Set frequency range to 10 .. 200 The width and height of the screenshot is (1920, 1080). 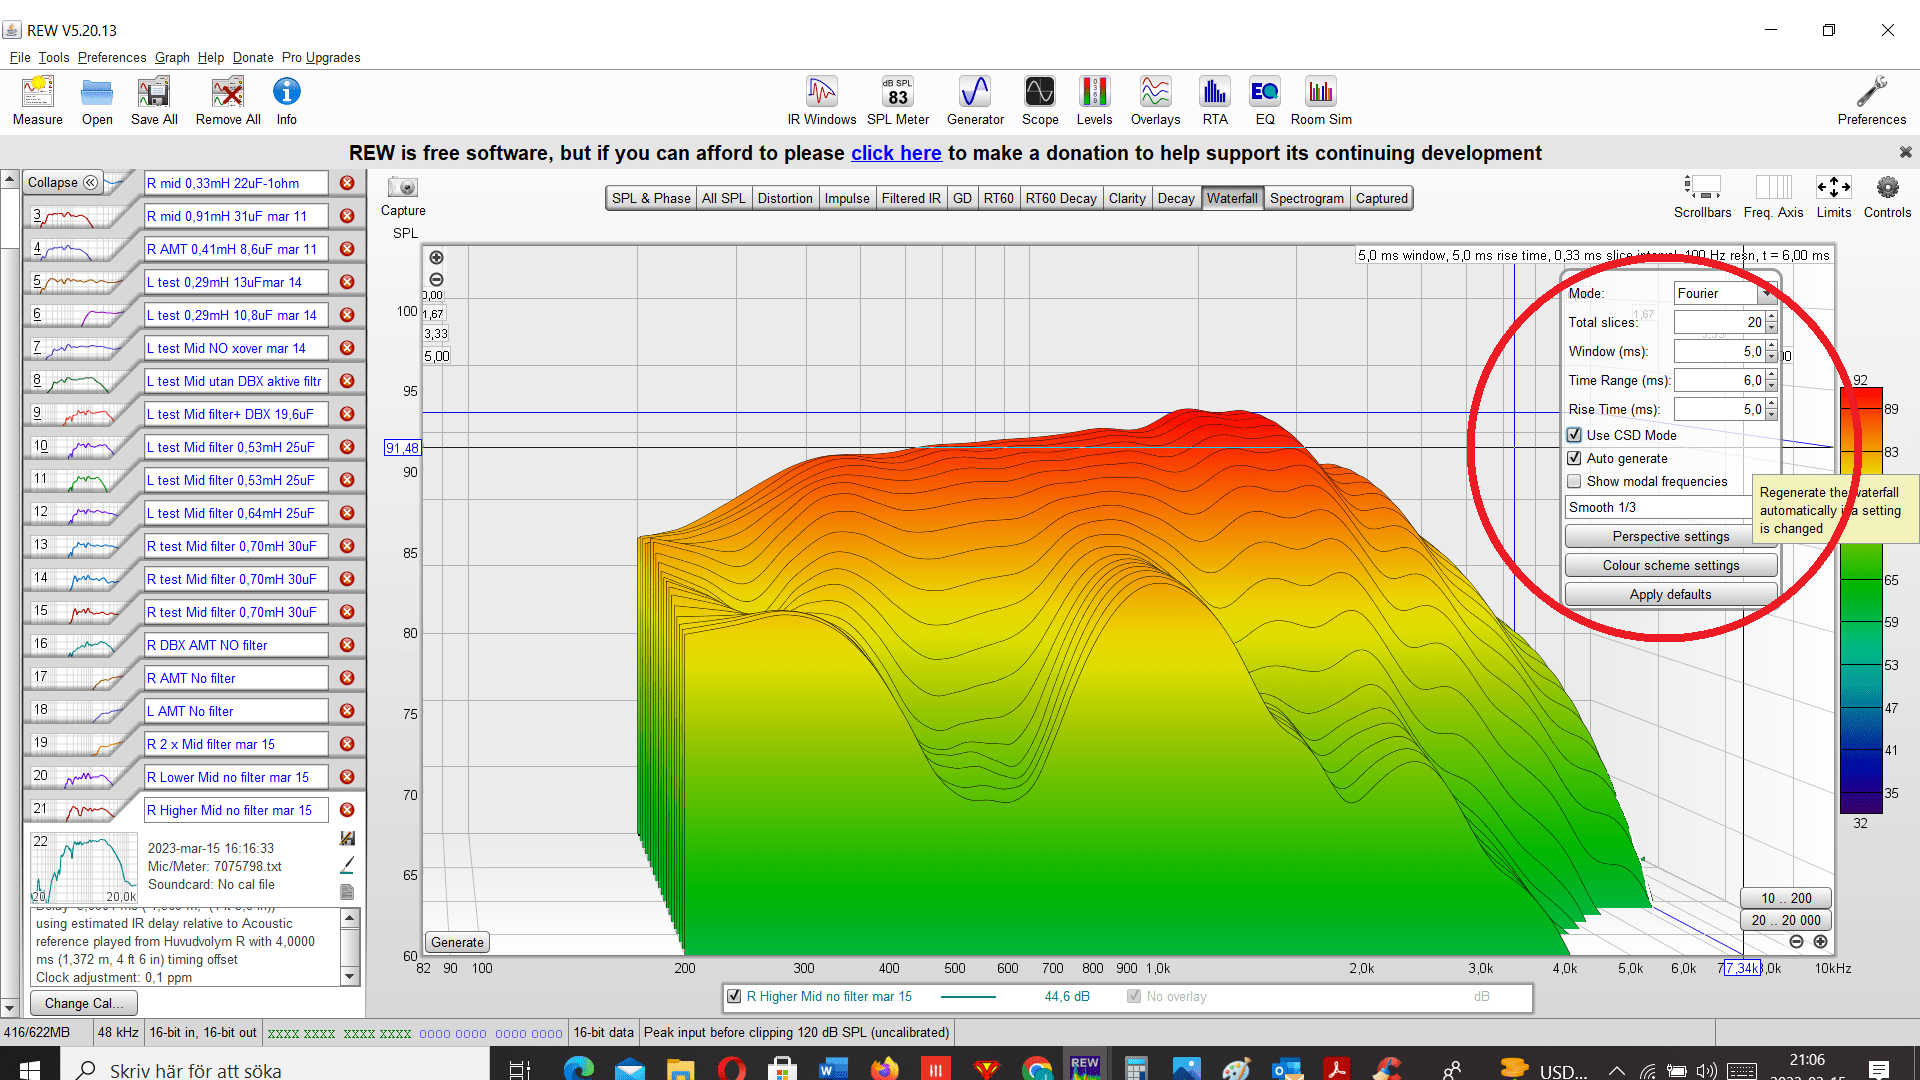point(1786,898)
